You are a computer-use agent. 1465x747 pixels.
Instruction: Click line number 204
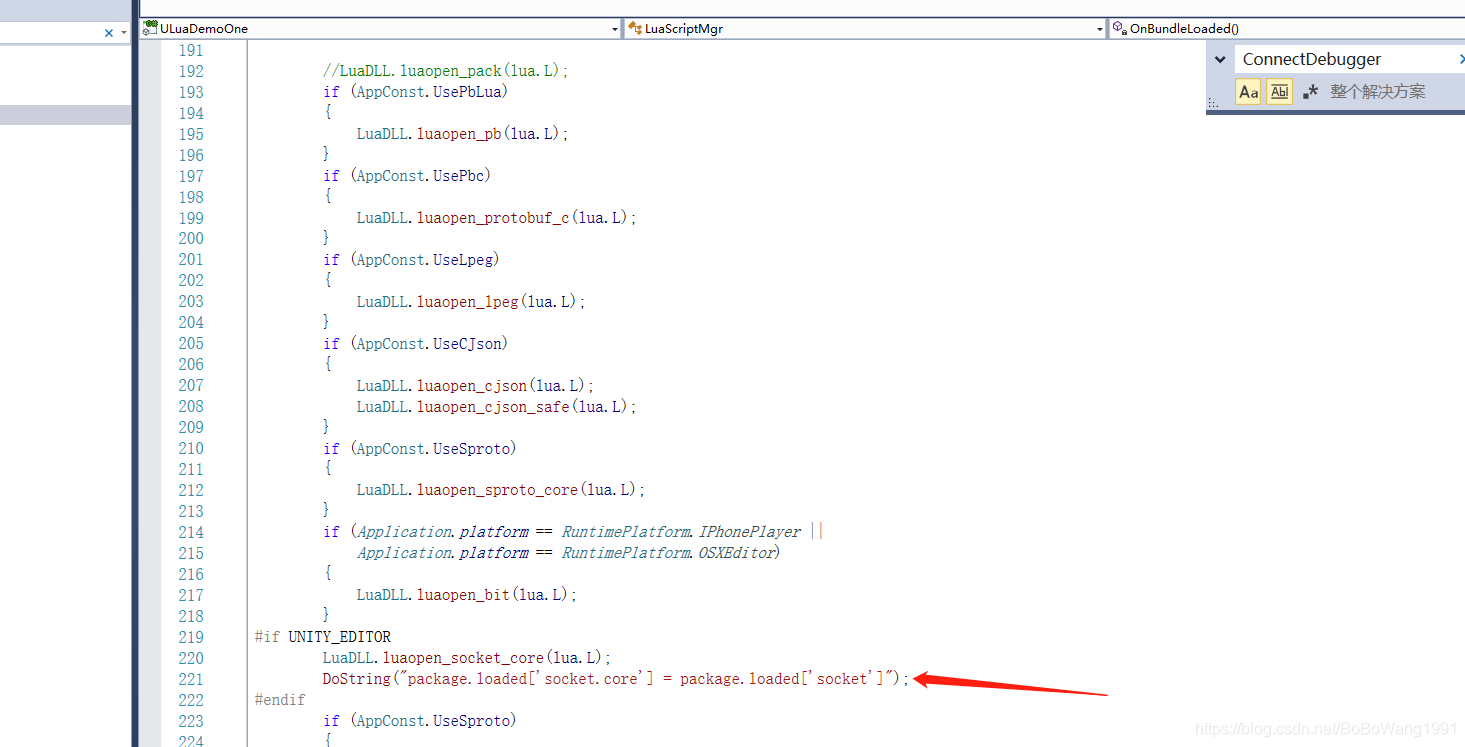coord(190,323)
